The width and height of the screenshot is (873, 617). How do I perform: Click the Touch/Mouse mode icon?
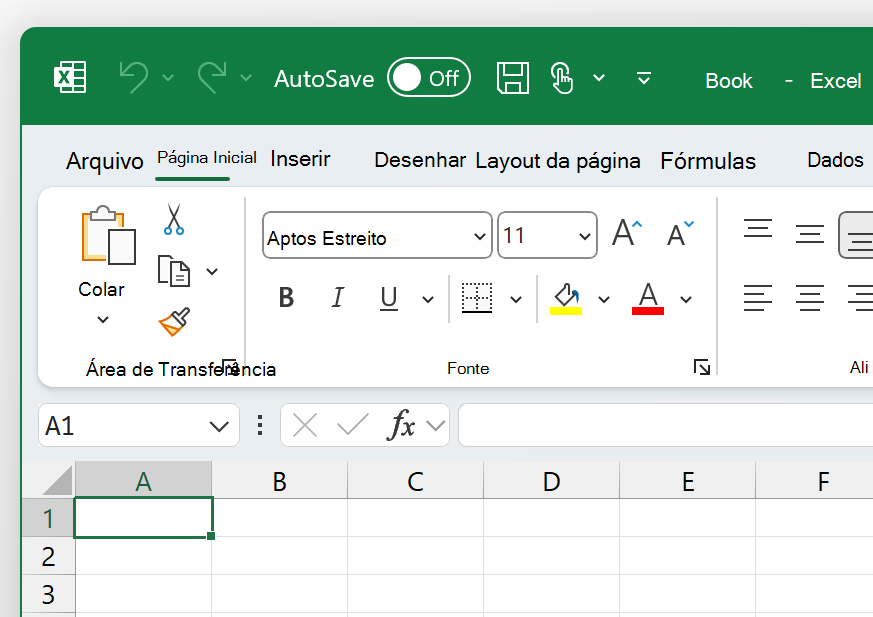pyautogui.click(x=561, y=77)
